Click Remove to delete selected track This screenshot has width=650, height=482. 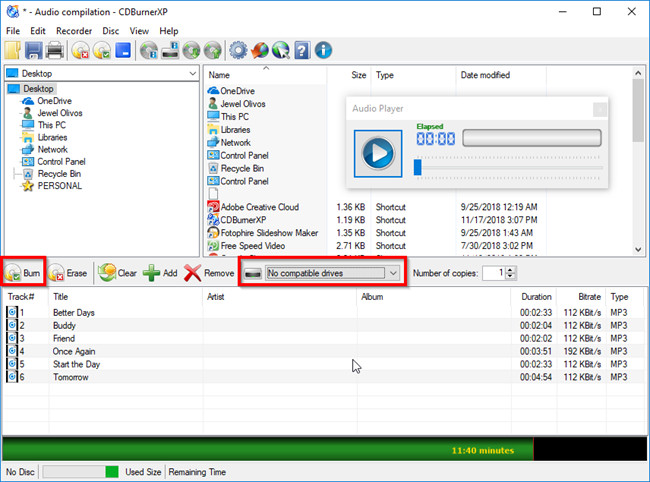click(209, 273)
